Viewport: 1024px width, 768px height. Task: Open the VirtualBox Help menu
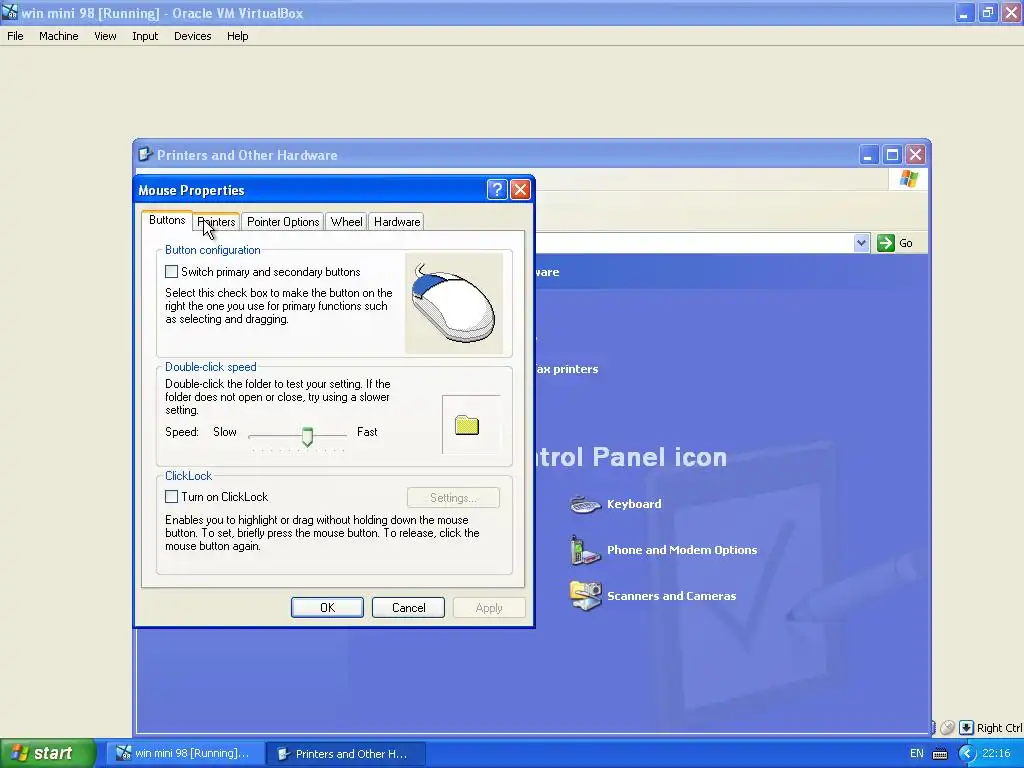click(238, 36)
